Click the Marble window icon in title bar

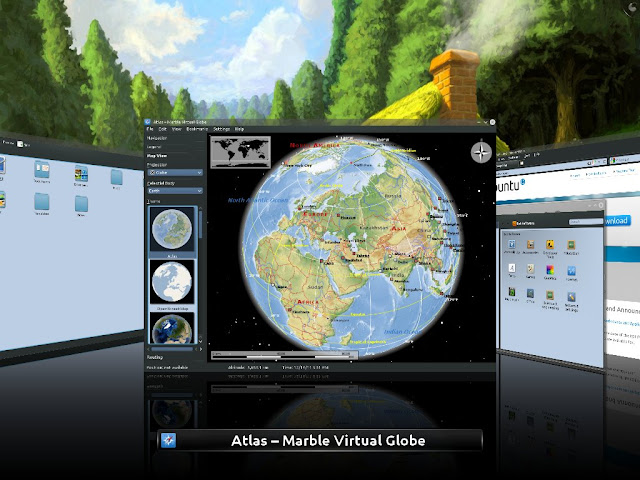tap(148, 122)
